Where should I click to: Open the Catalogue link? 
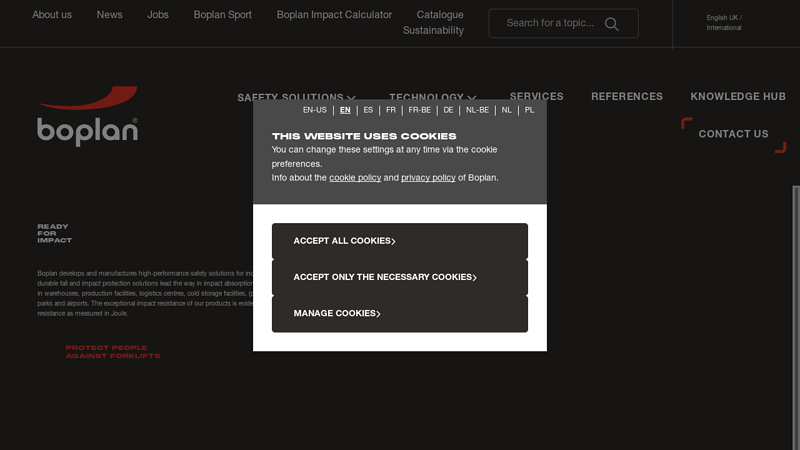(440, 15)
